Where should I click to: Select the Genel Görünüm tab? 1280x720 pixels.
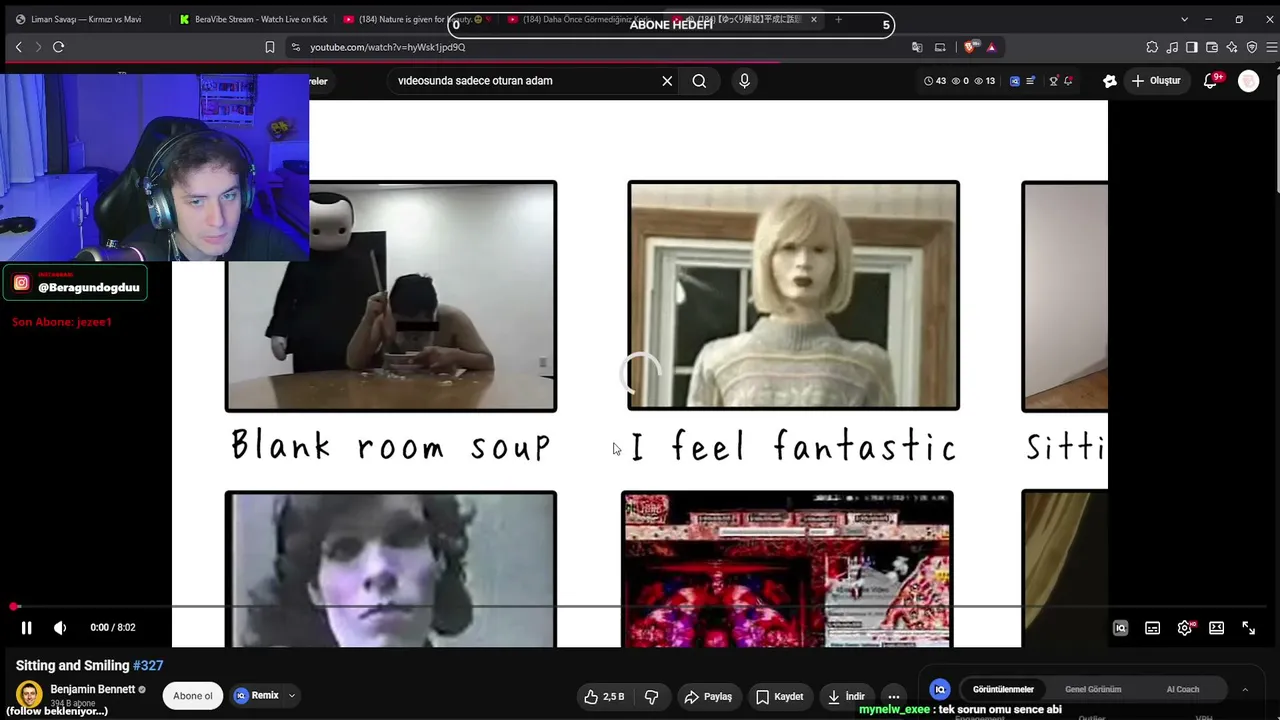coord(1093,689)
